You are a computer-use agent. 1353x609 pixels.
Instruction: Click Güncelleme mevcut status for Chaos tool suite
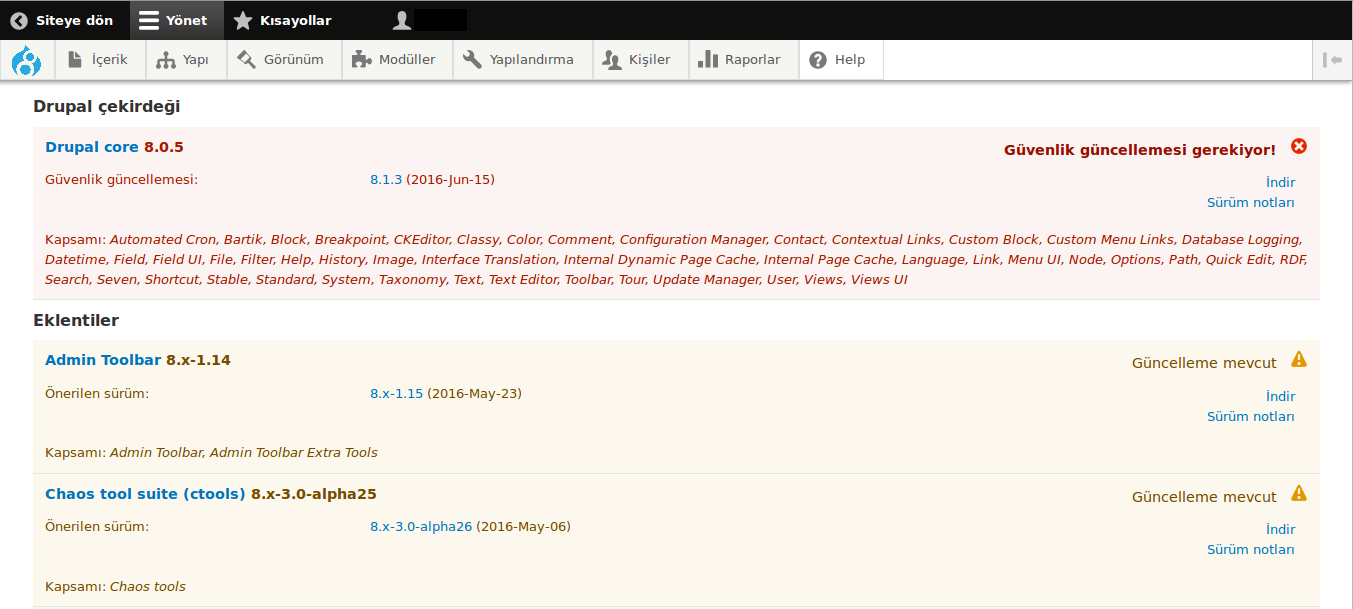tap(1204, 497)
